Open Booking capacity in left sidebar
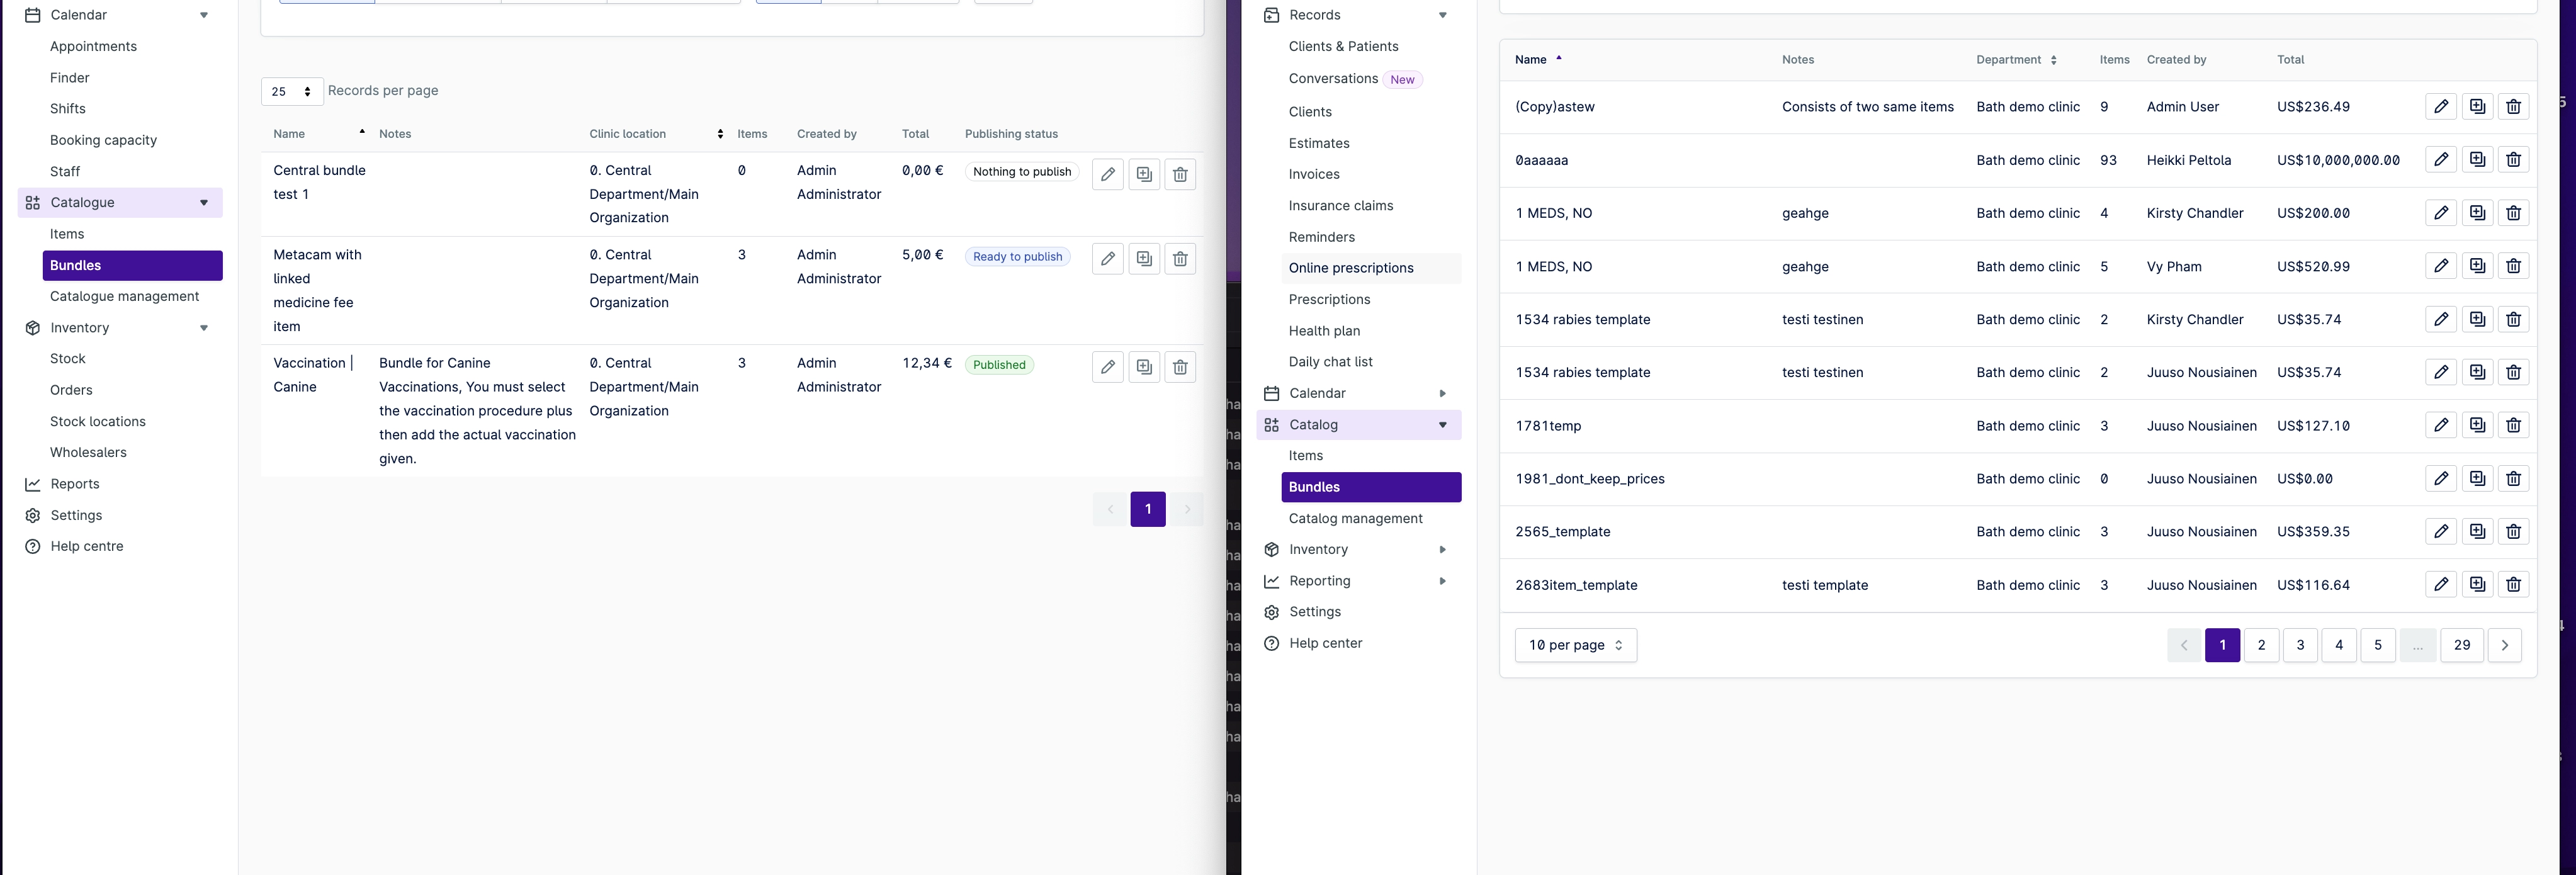 click(x=103, y=140)
